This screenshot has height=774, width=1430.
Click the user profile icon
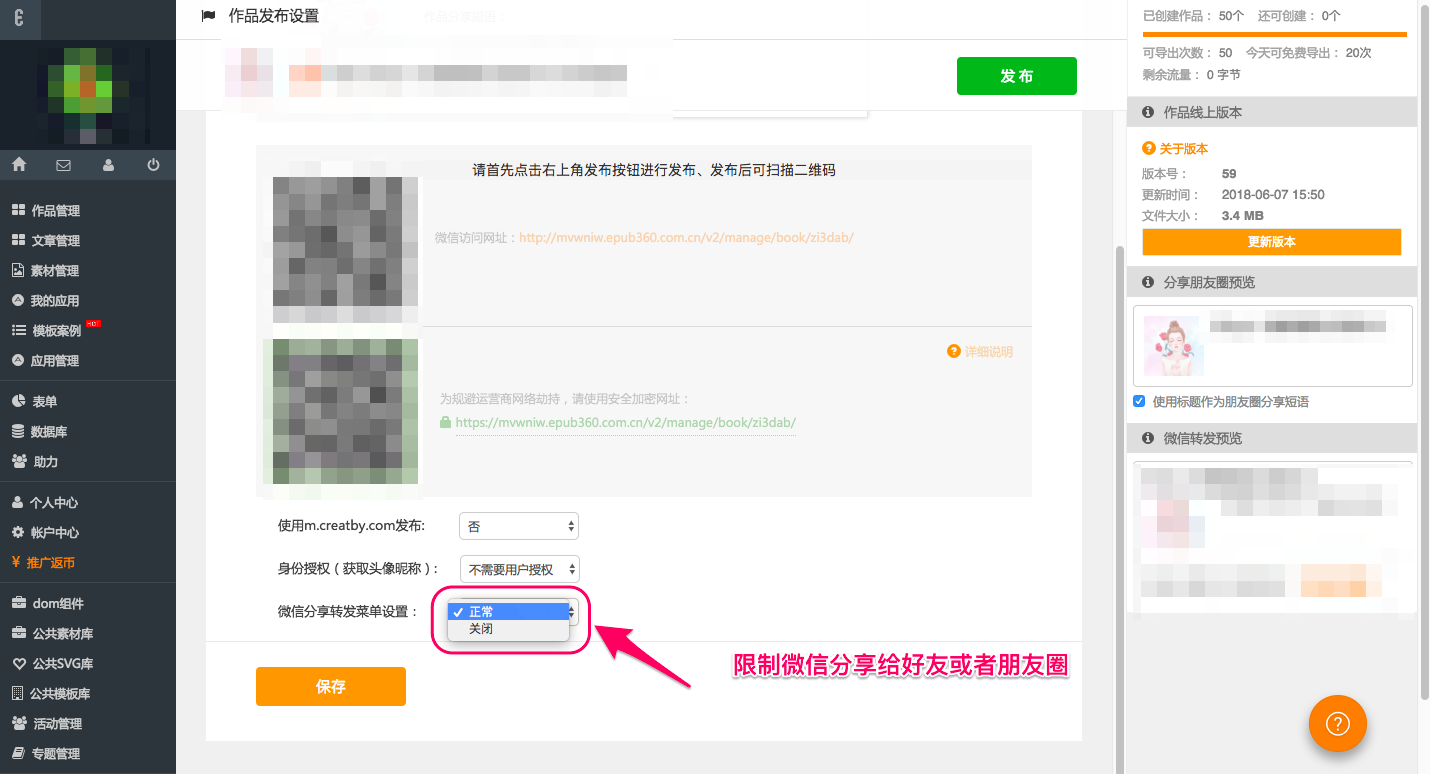(x=108, y=165)
